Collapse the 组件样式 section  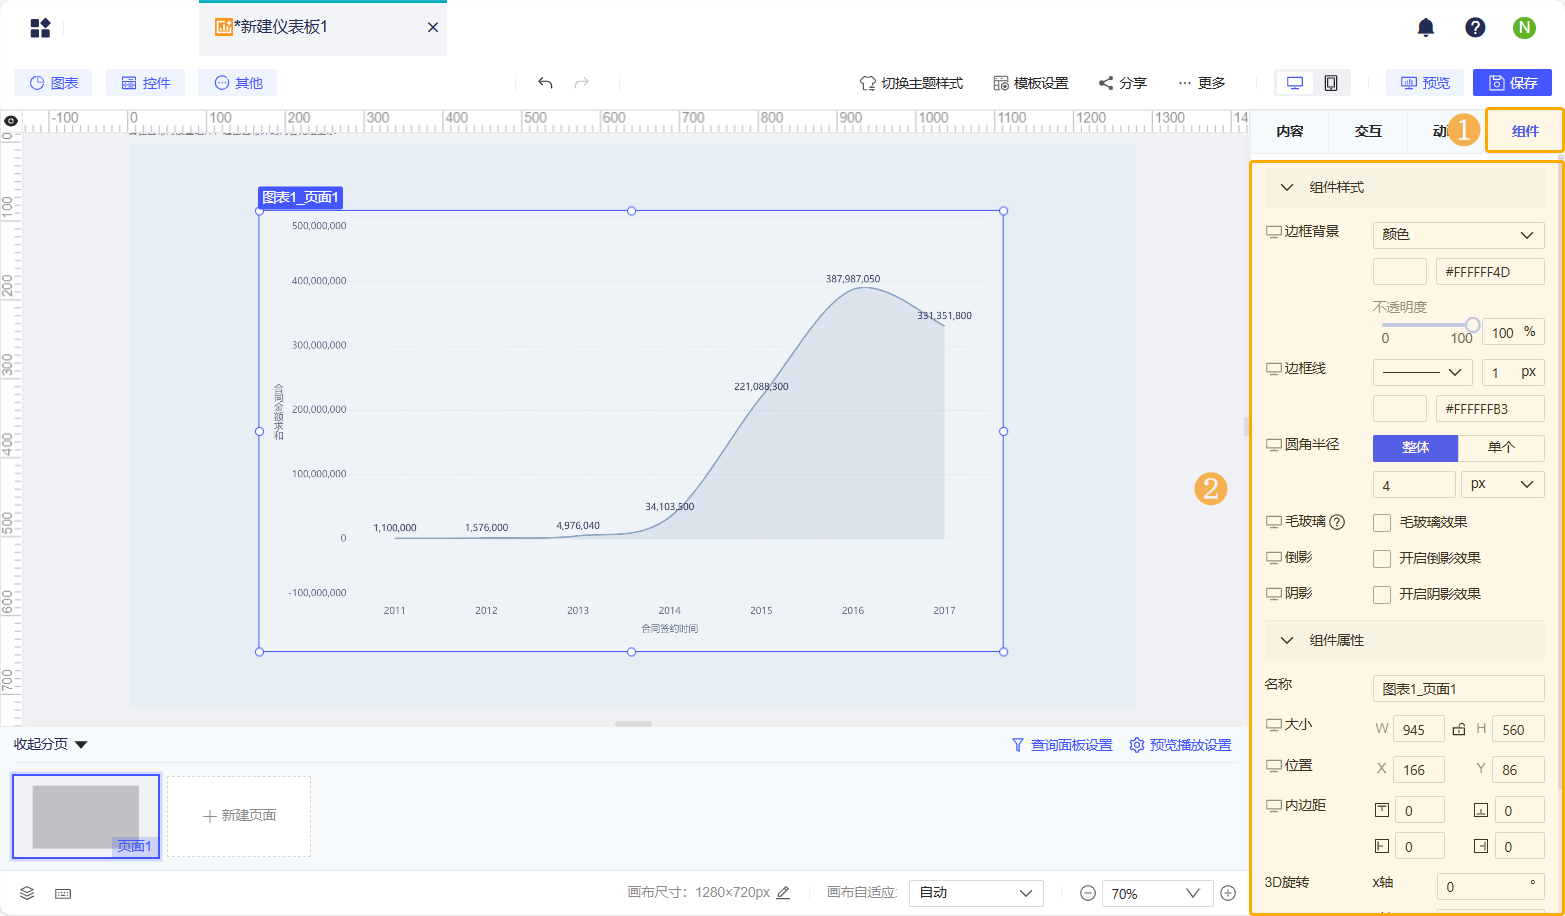[x=1287, y=187]
